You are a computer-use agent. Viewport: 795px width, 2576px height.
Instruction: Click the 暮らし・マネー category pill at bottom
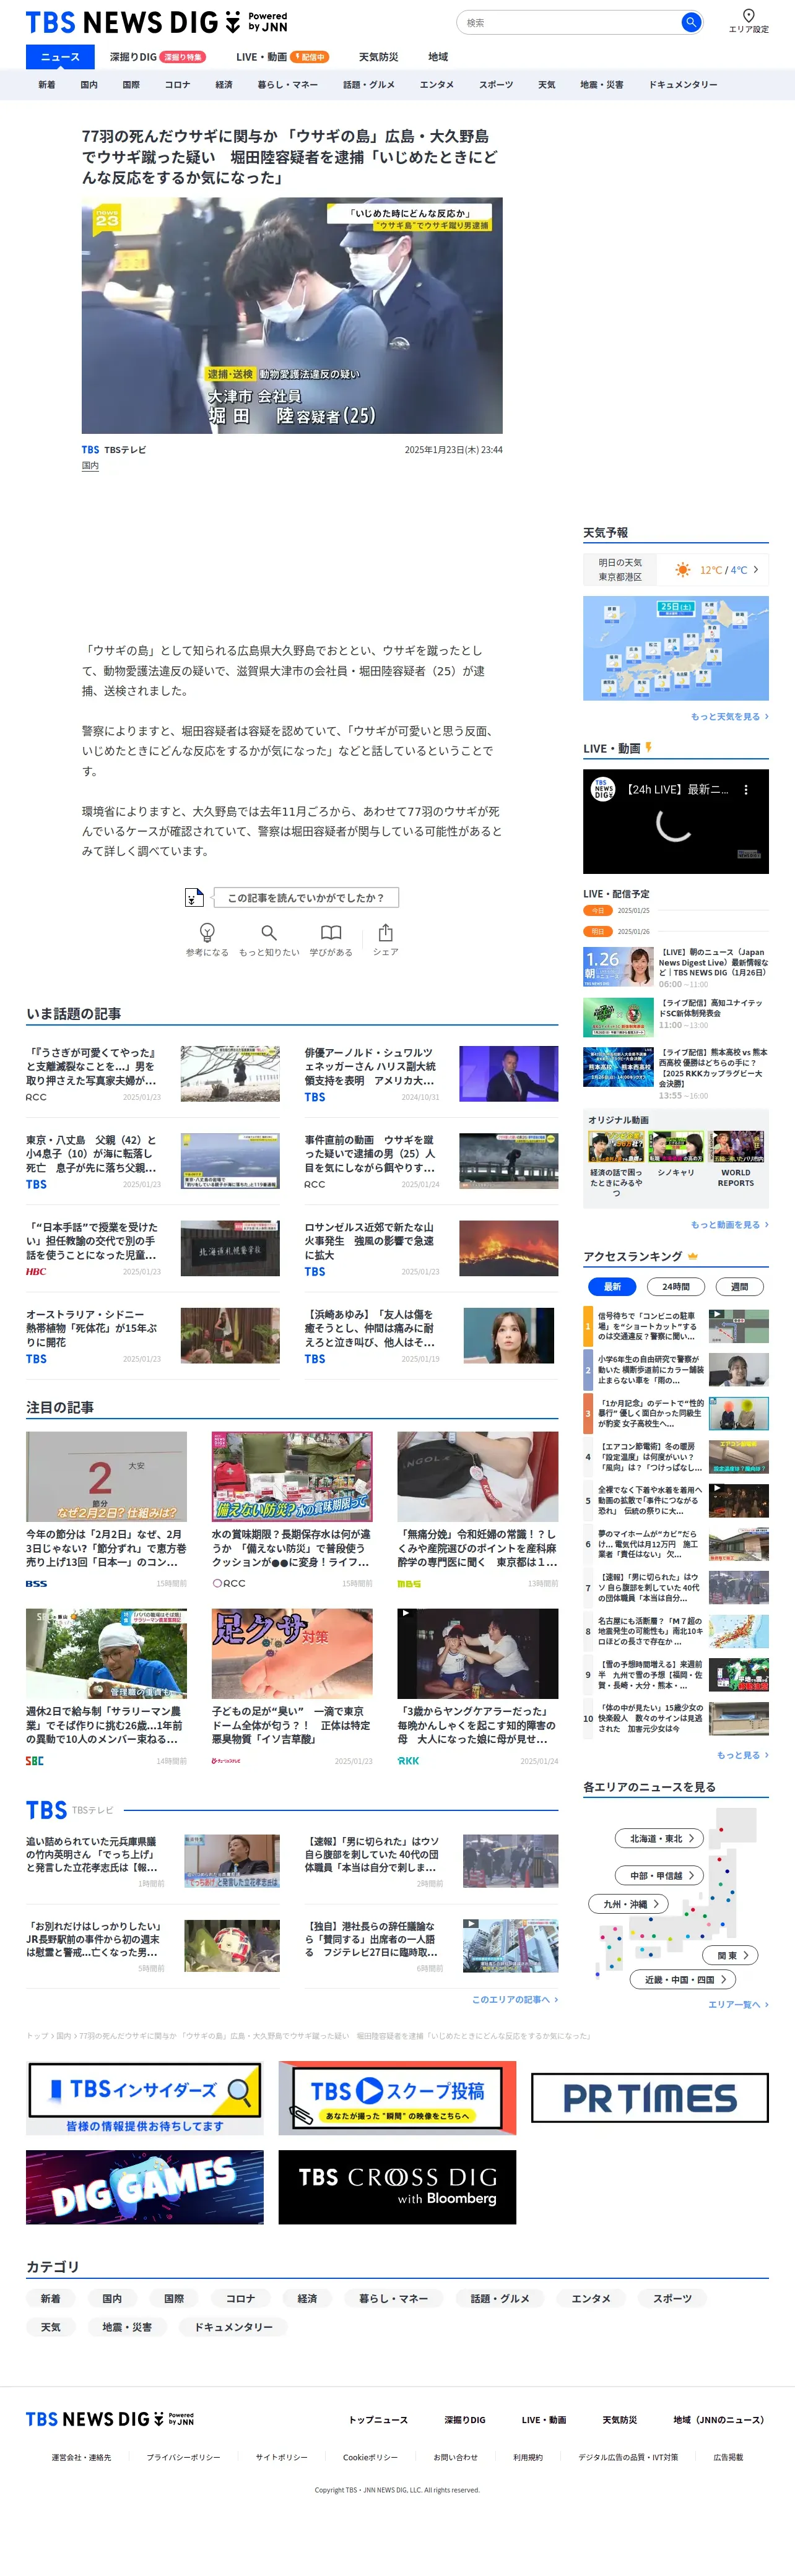click(393, 2299)
